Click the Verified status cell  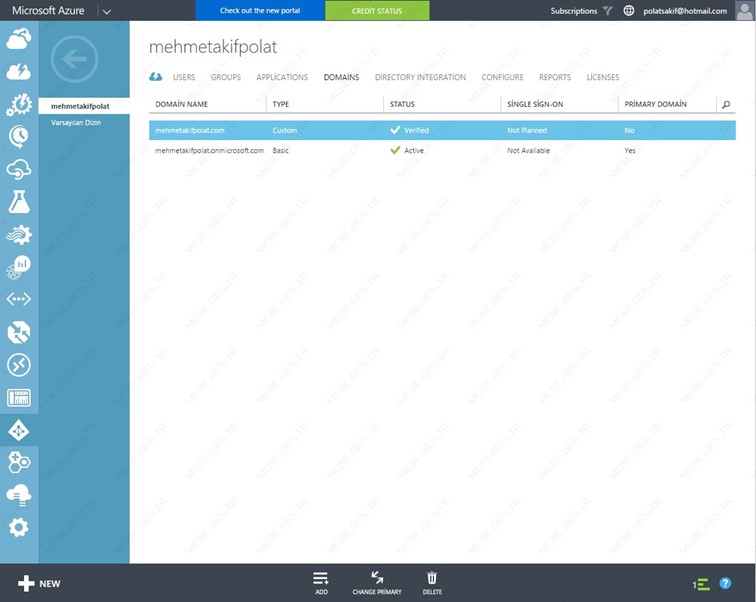pyautogui.click(x=409, y=130)
